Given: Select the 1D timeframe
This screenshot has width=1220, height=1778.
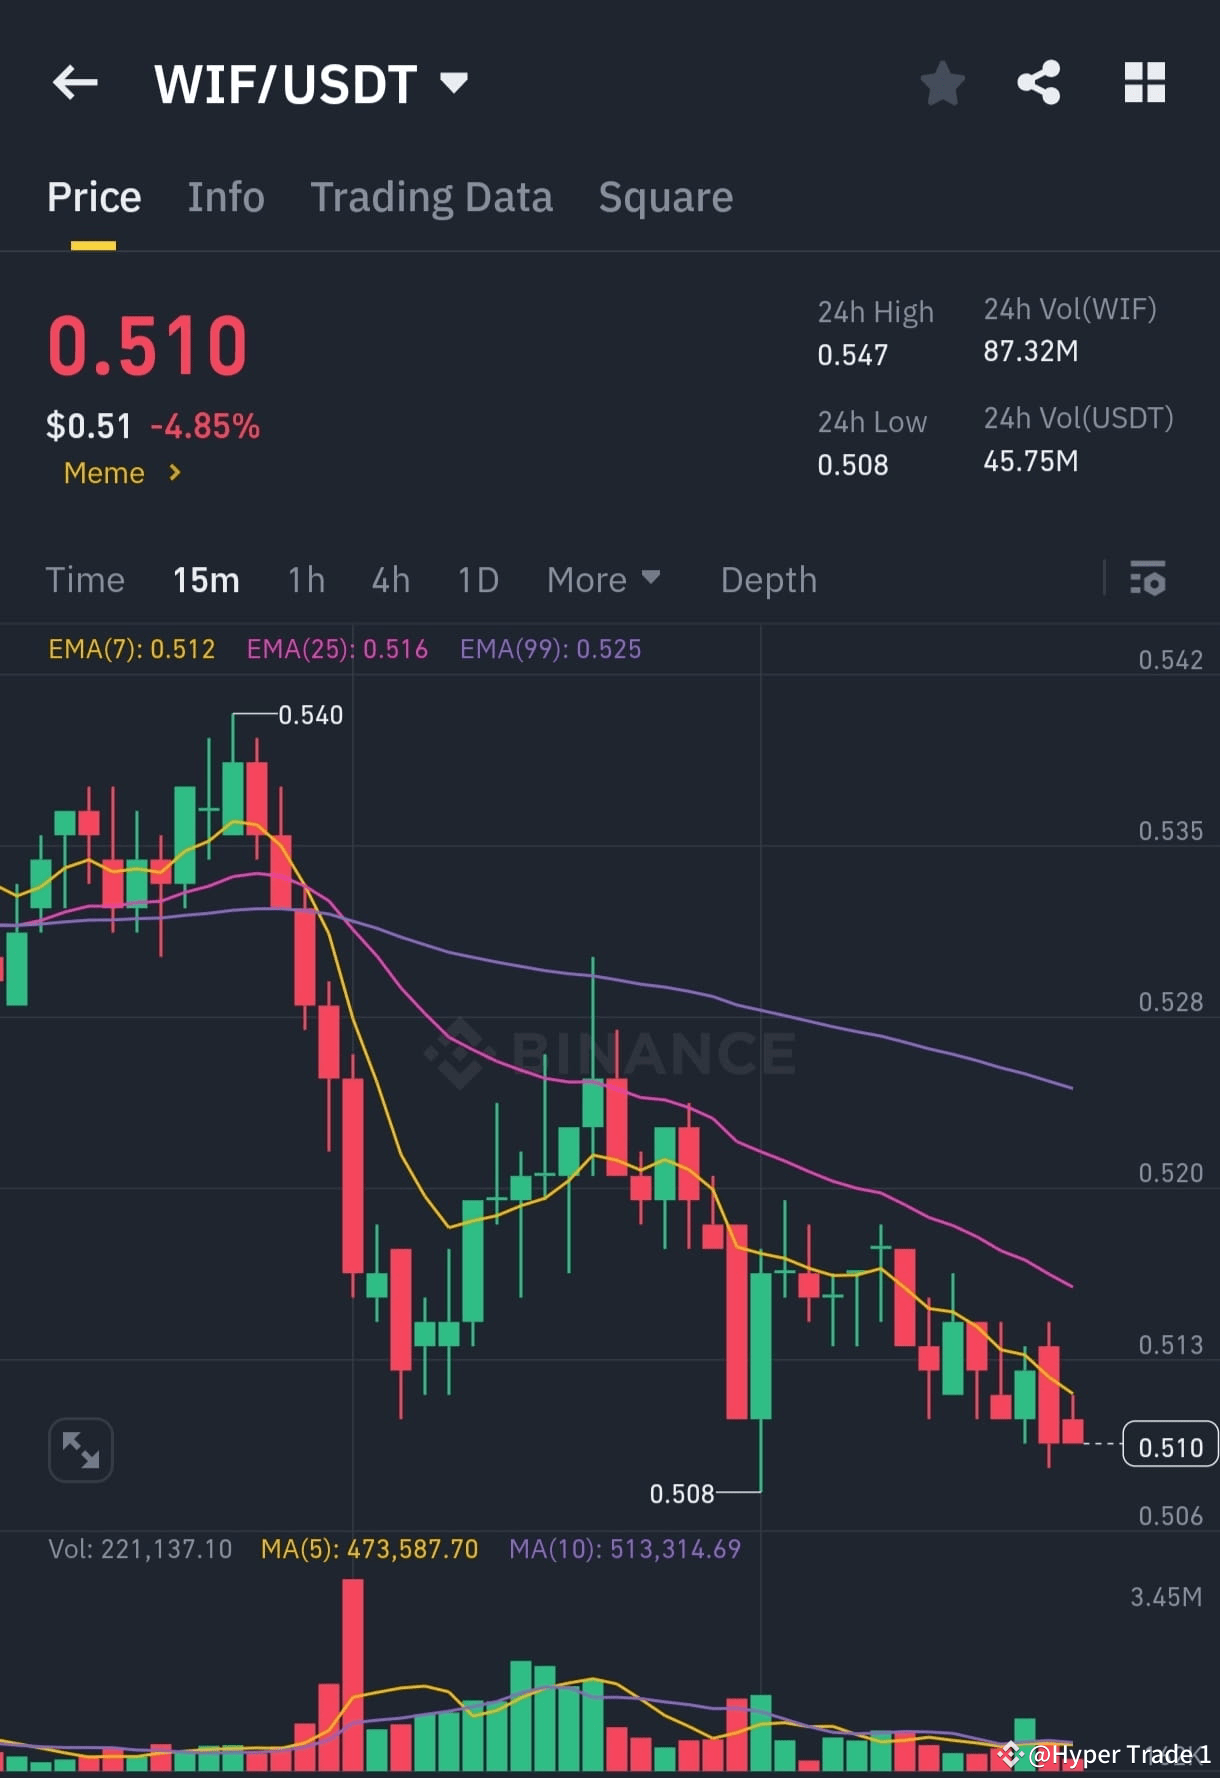Looking at the screenshot, I should tap(477, 580).
